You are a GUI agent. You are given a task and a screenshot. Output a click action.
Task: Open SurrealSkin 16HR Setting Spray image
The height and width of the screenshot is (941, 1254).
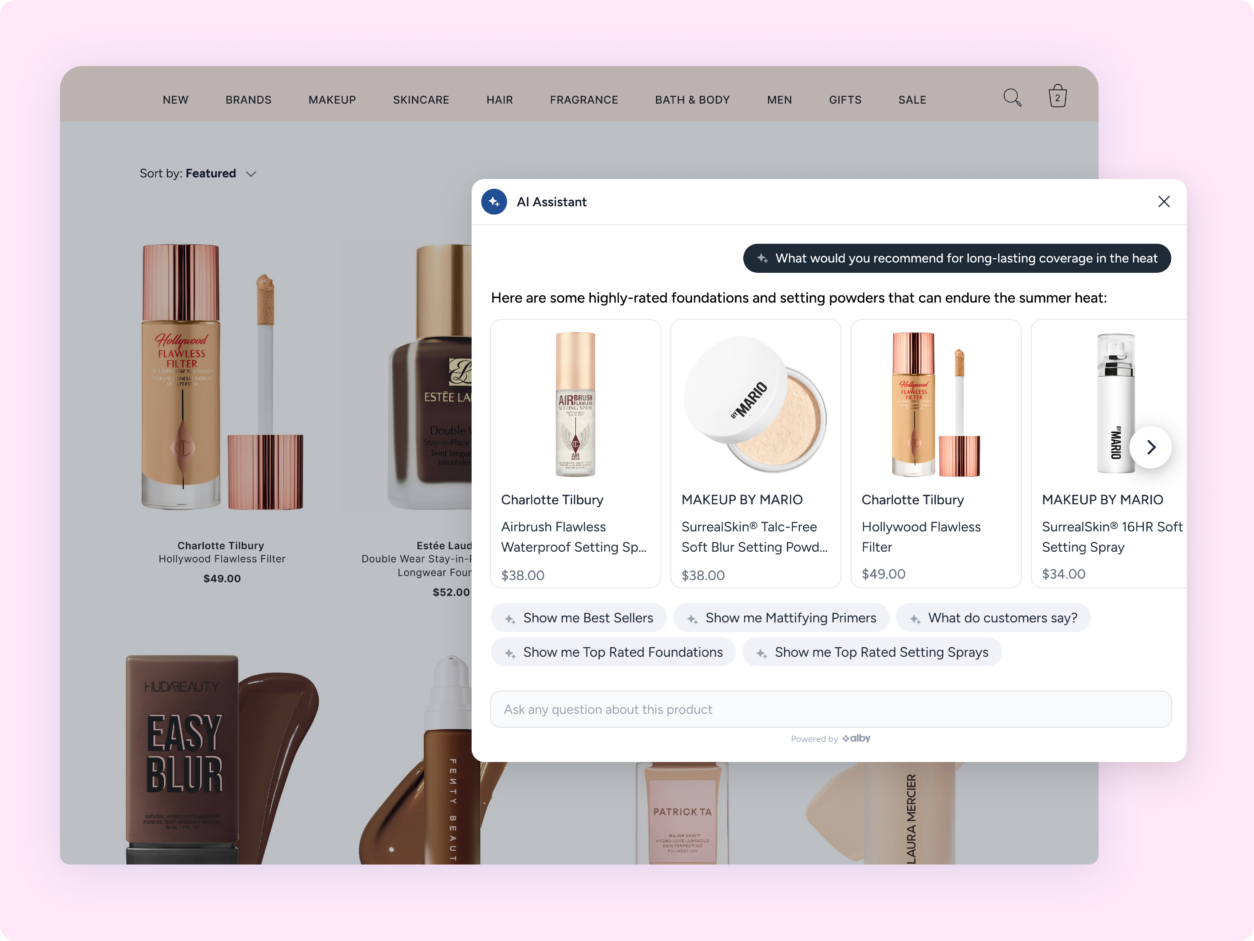click(x=1115, y=404)
